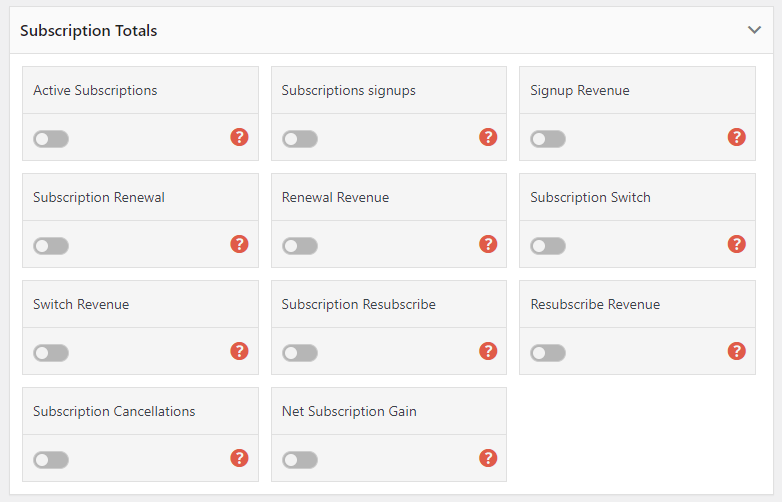Click help icon for Subscription Switch
The height and width of the screenshot is (502, 782).
pos(737,244)
